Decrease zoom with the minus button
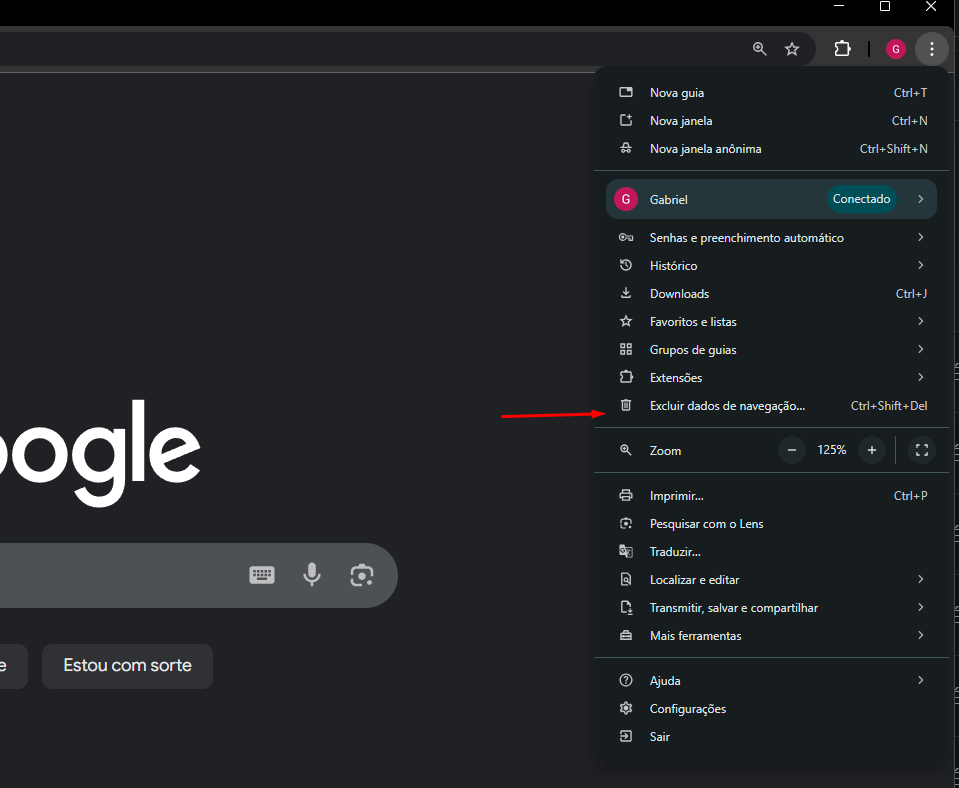This screenshot has height=788, width=959. pyautogui.click(x=792, y=450)
